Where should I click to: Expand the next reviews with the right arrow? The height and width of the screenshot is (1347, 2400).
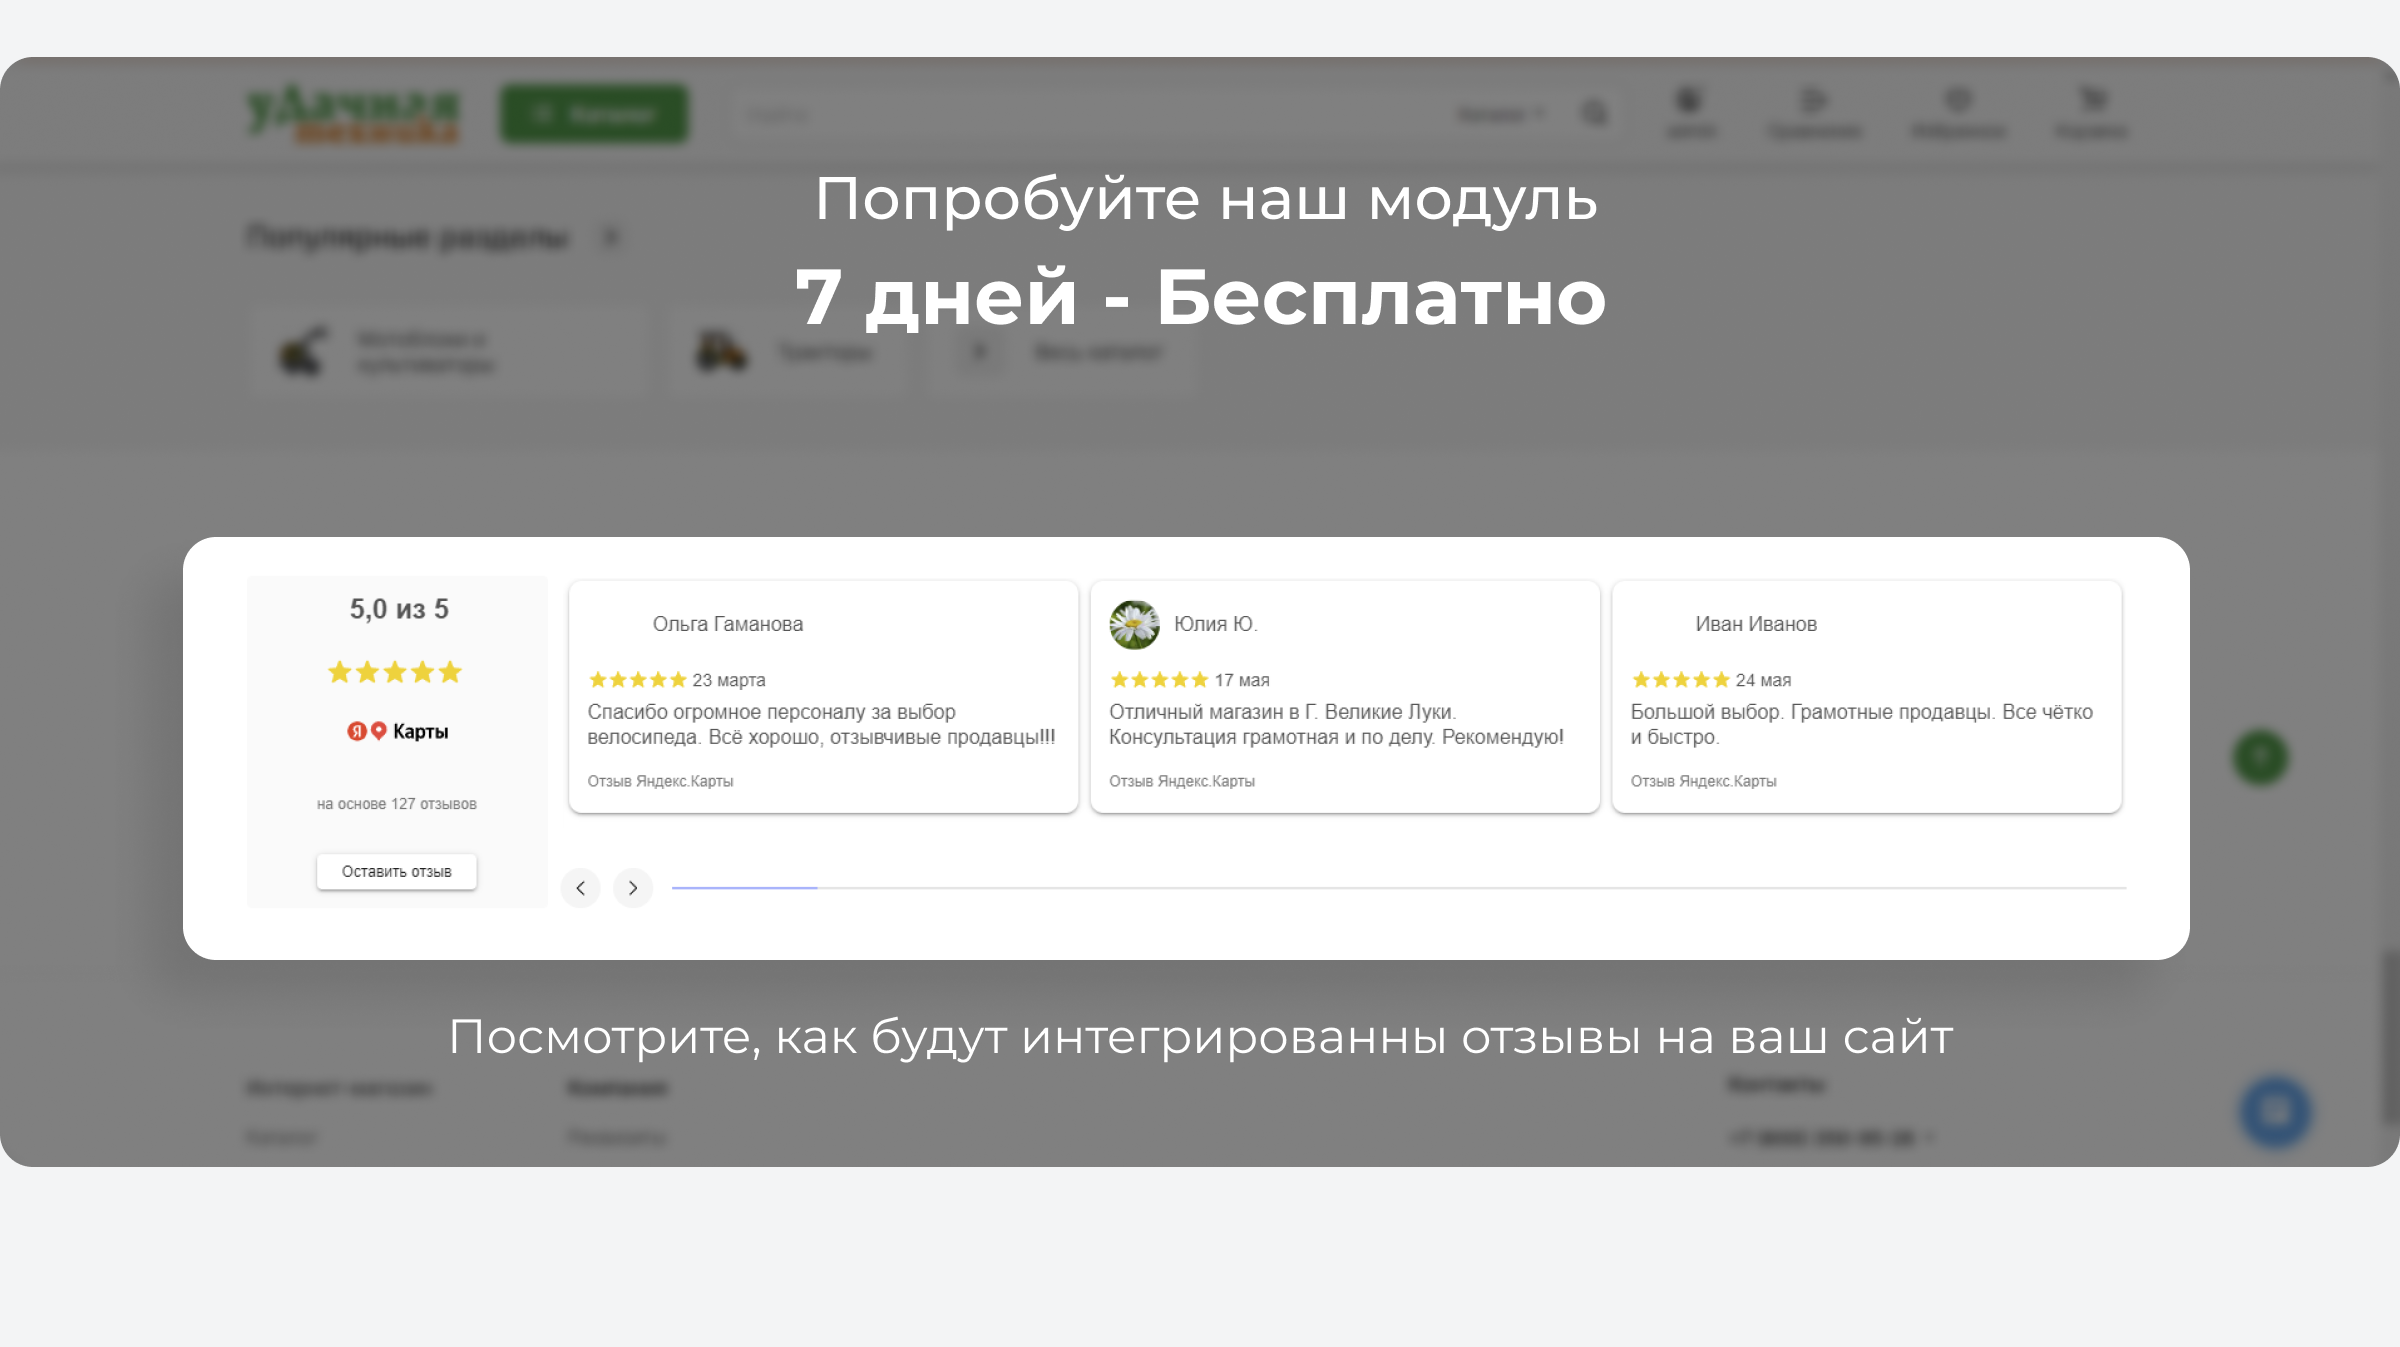tap(632, 888)
